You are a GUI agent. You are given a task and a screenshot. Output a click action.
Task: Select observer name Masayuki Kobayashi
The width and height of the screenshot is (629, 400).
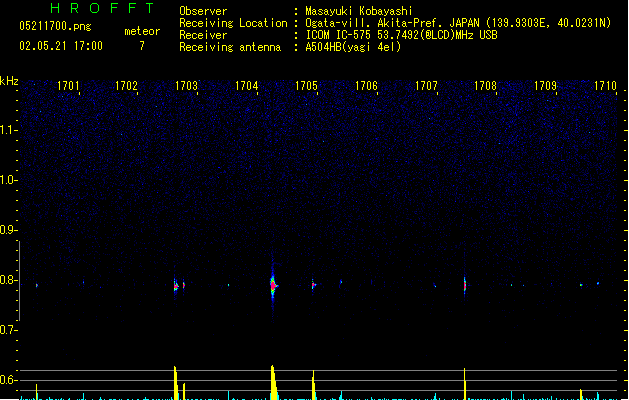(359, 11)
